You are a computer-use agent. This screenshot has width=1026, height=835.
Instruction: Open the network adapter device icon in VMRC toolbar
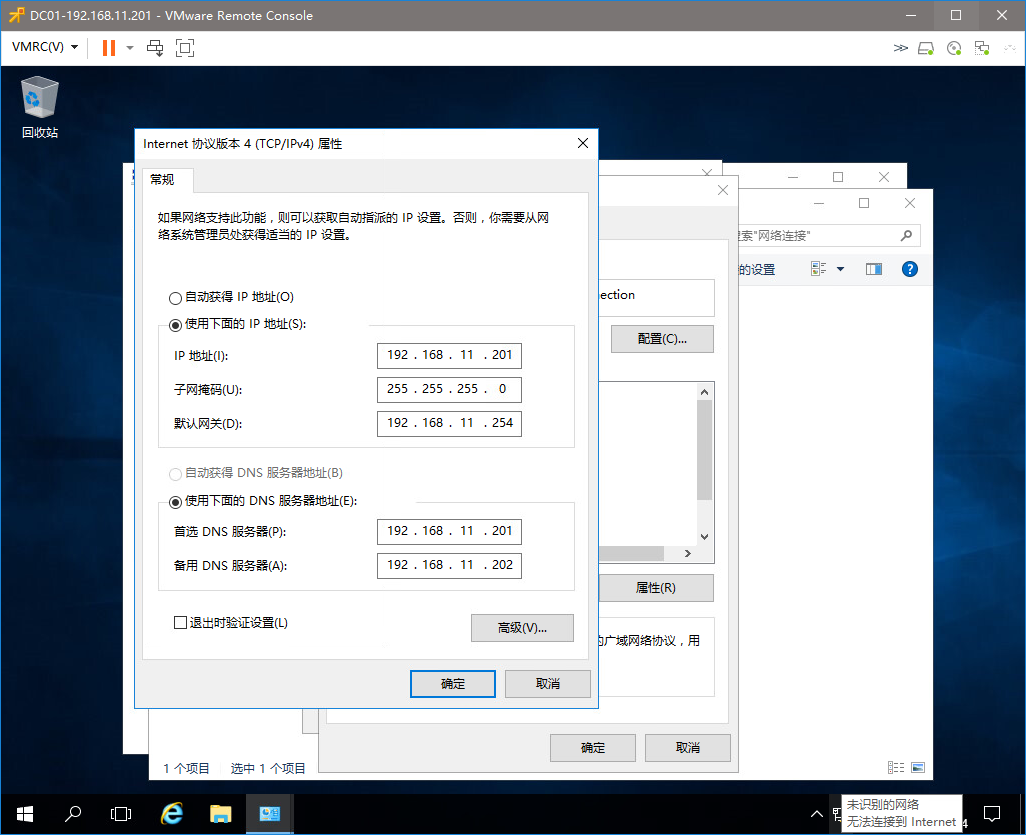[x=982, y=48]
